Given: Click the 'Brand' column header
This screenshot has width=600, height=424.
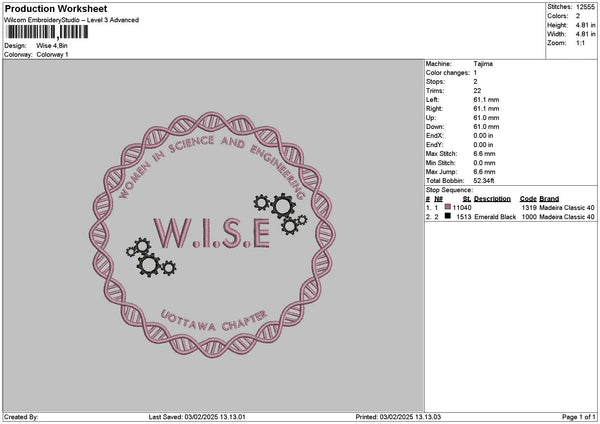Looking at the screenshot, I should tap(549, 198).
